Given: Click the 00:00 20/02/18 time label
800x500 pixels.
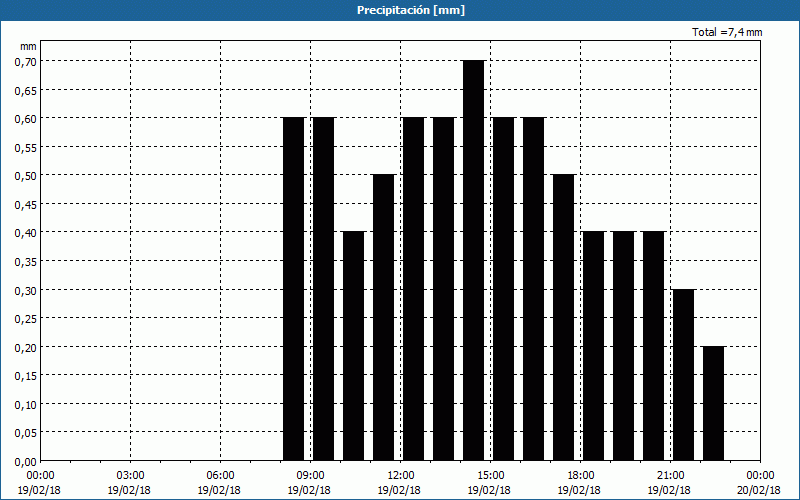Looking at the screenshot, I should pyautogui.click(x=759, y=483).
